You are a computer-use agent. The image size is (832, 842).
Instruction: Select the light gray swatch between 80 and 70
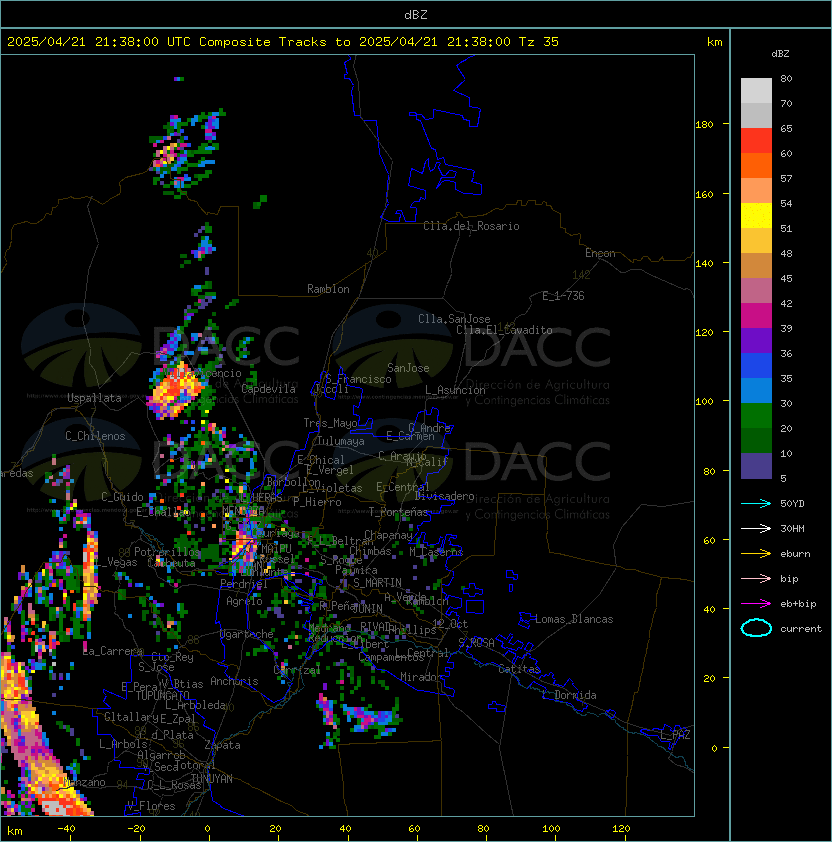[x=756, y=91]
